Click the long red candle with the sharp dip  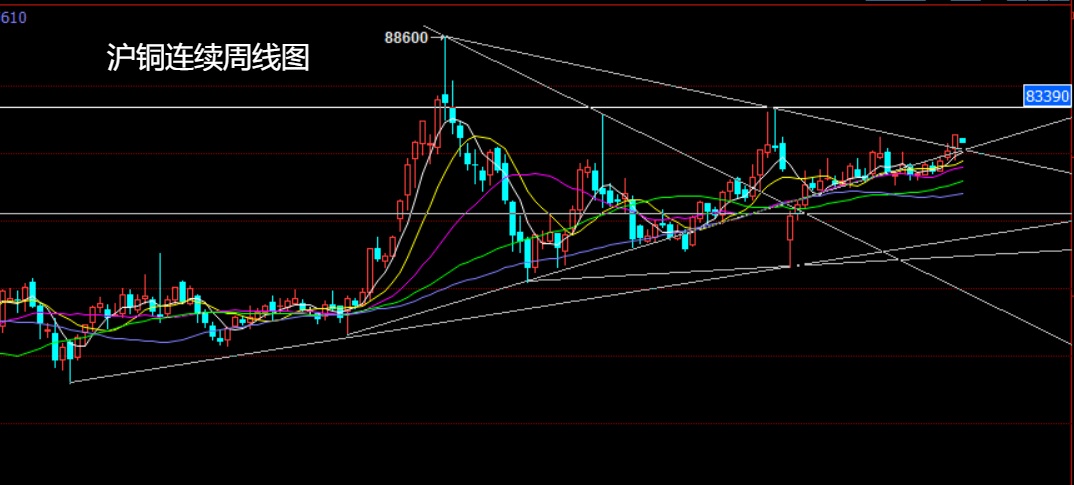coord(791,240)
